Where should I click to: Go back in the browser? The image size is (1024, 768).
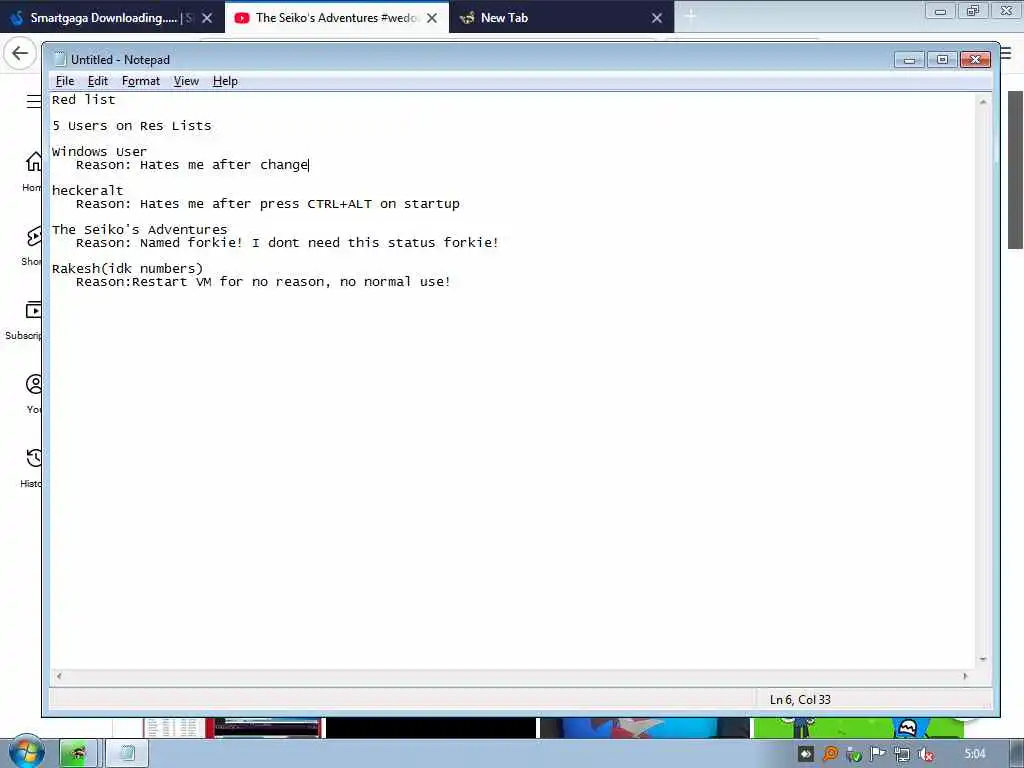click(20, 53)
